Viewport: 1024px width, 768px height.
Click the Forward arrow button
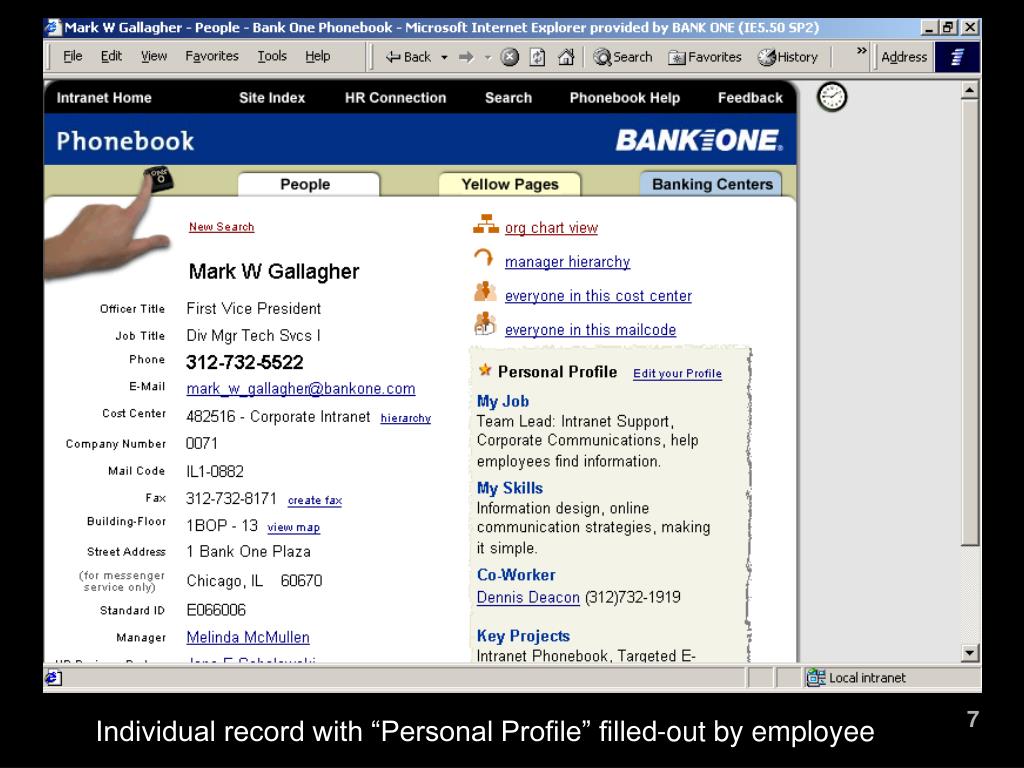coord(466,57)
